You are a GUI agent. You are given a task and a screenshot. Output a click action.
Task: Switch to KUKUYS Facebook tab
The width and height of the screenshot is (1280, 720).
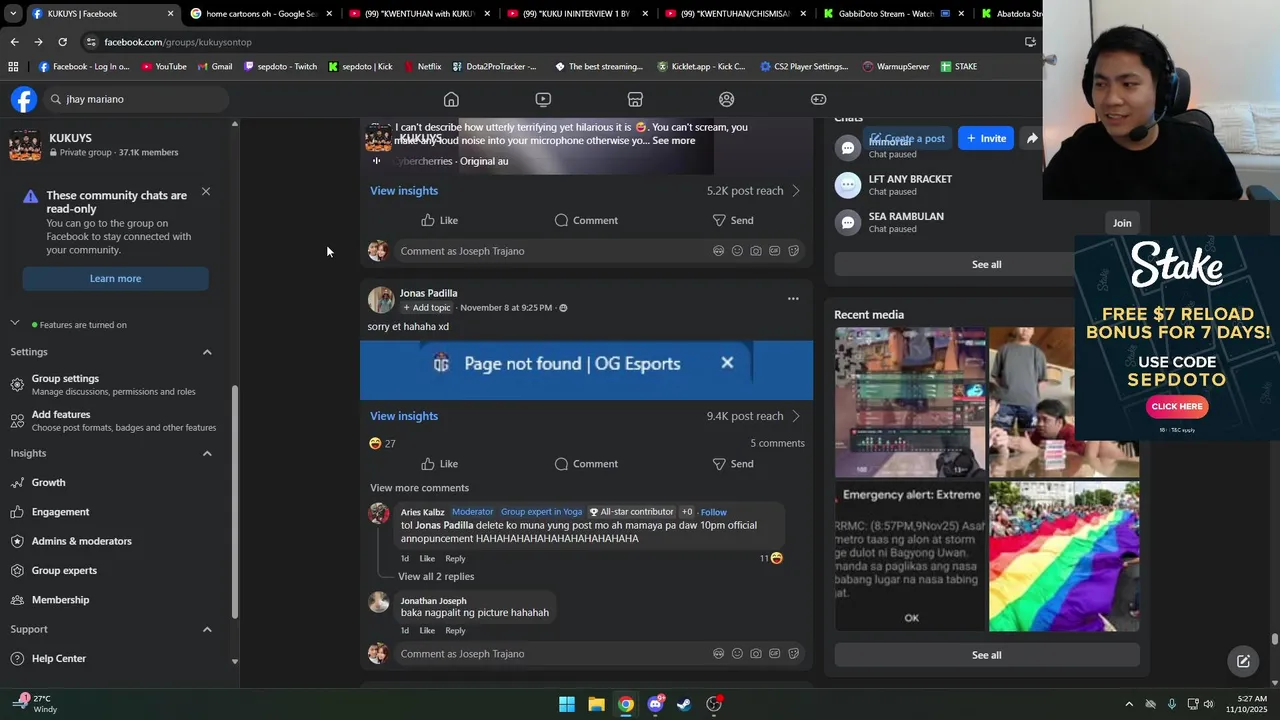[x=101, y=14]
